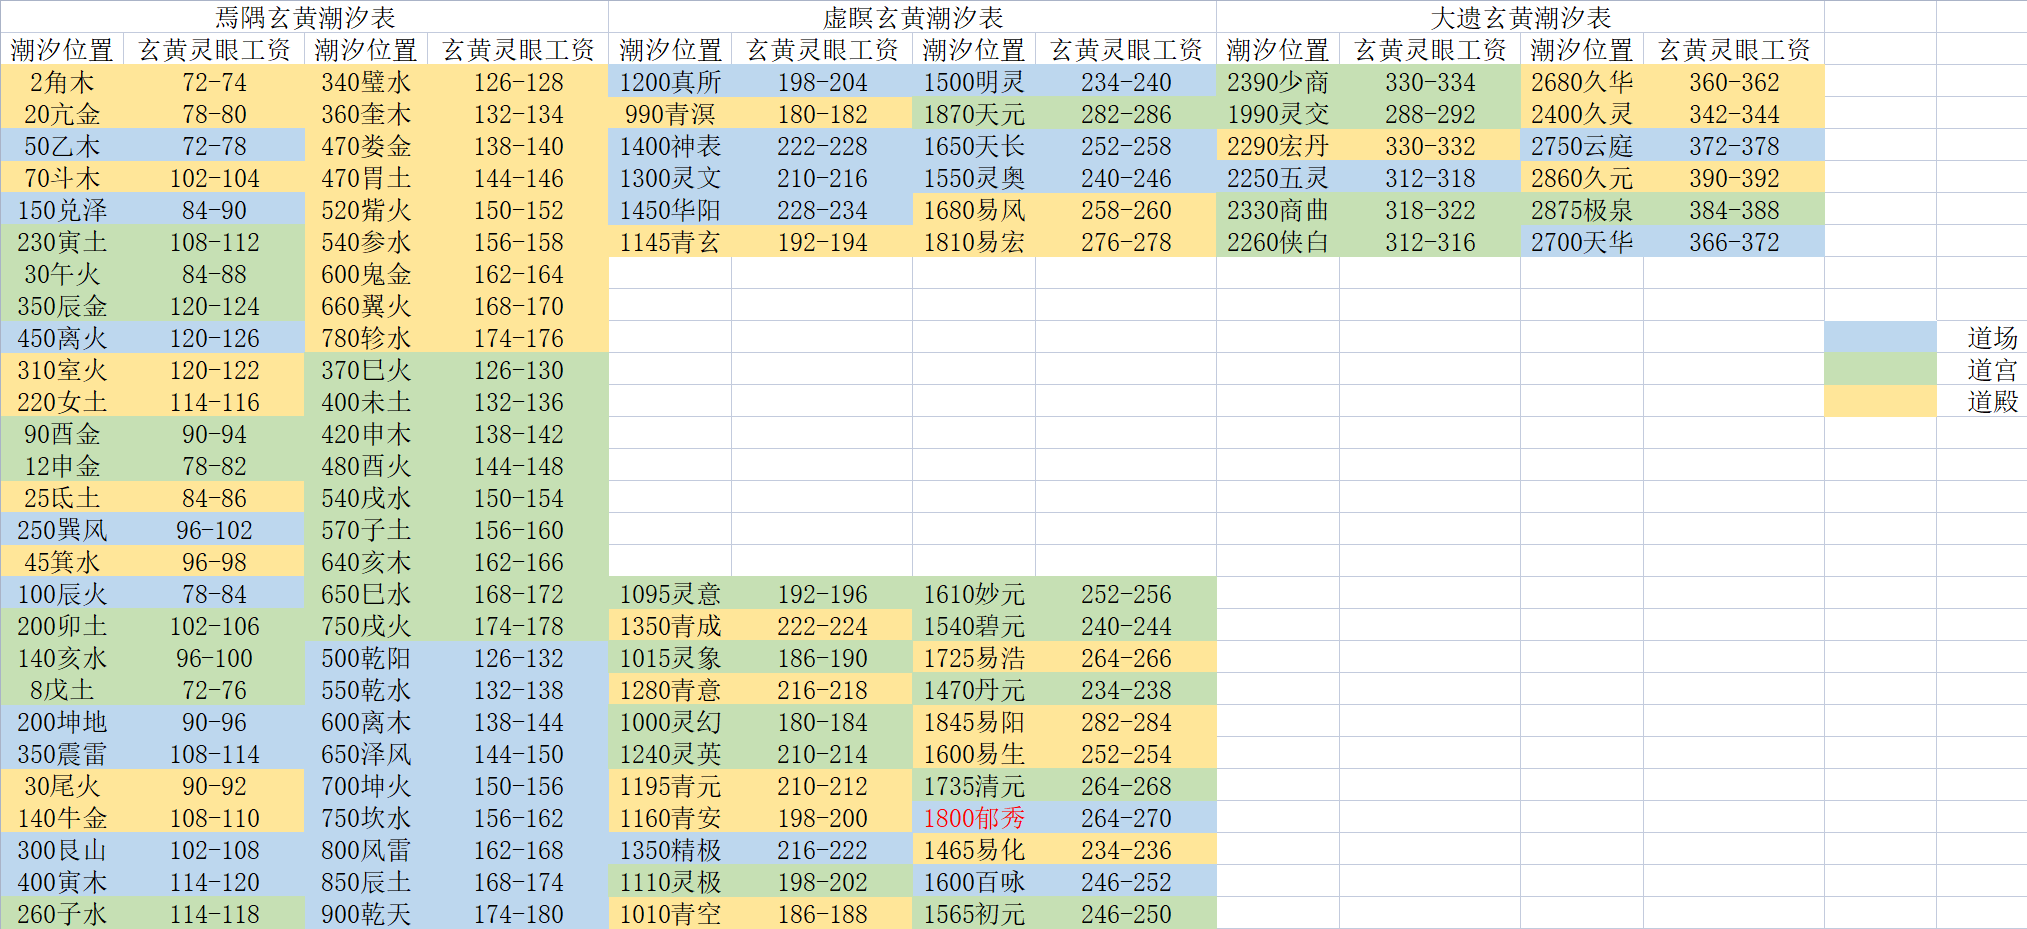The width and height of the screenshot is (2027, 929).
Task: Select the 1350青成 cell
Action: point(670,625)
